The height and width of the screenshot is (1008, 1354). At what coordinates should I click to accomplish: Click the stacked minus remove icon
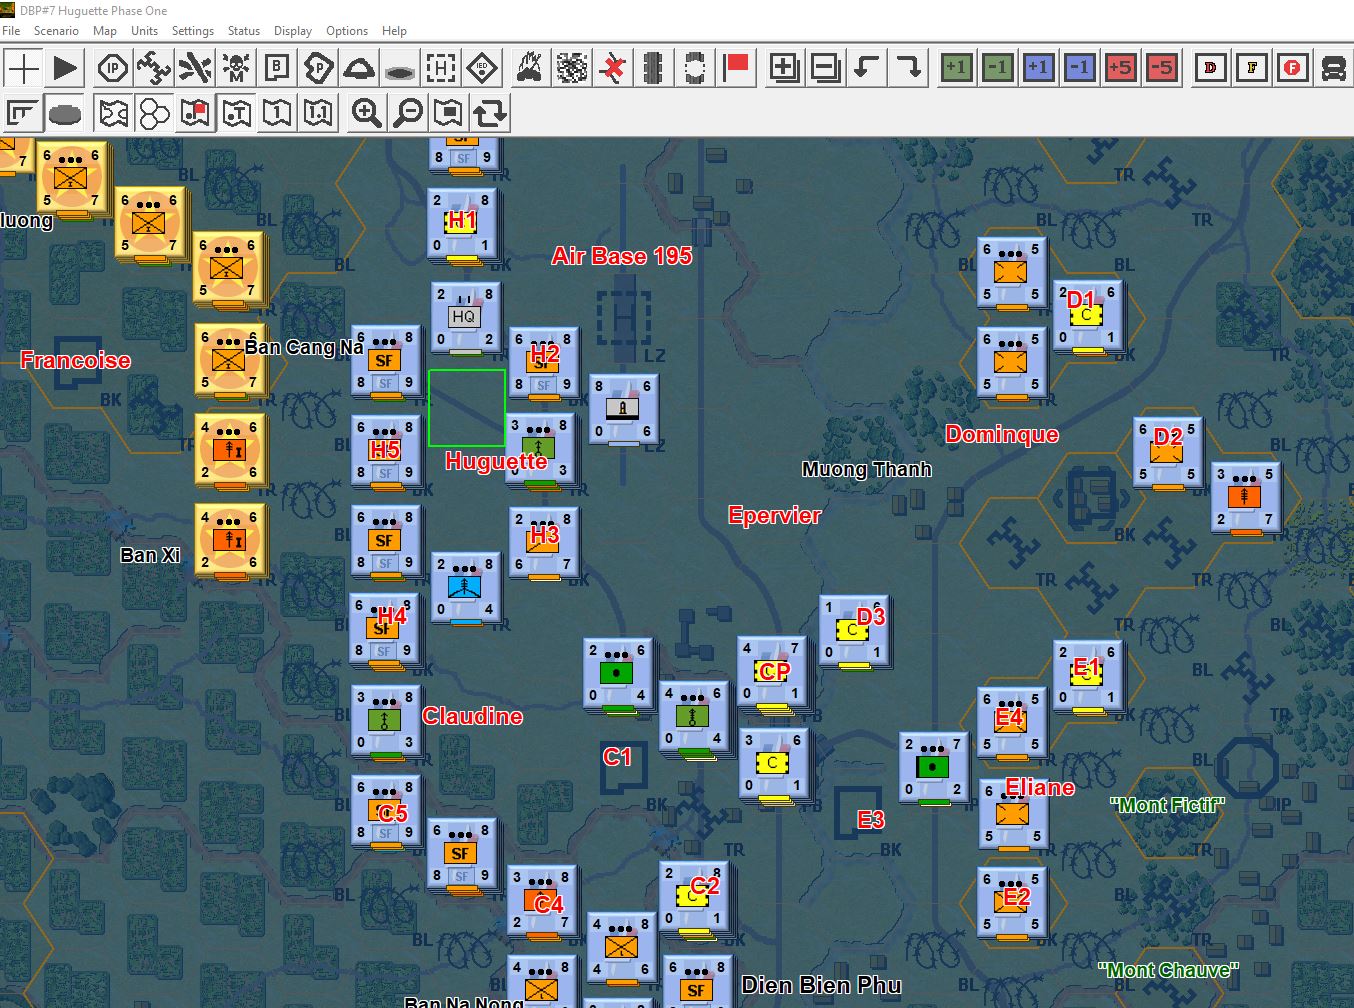pyautogui.click(x=825, y=68)
